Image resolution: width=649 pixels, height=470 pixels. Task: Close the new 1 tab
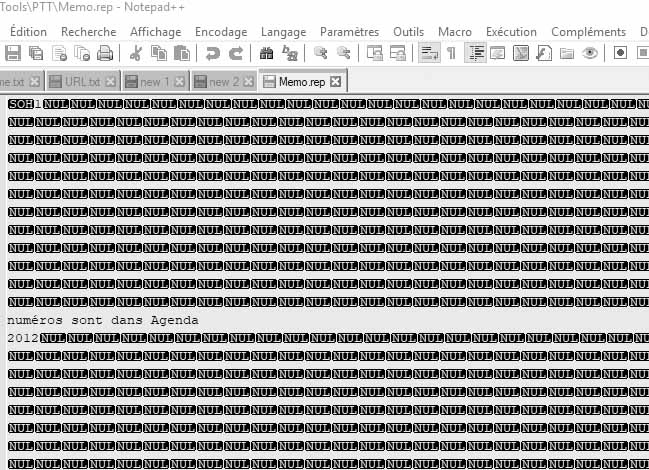coord(179,82)
